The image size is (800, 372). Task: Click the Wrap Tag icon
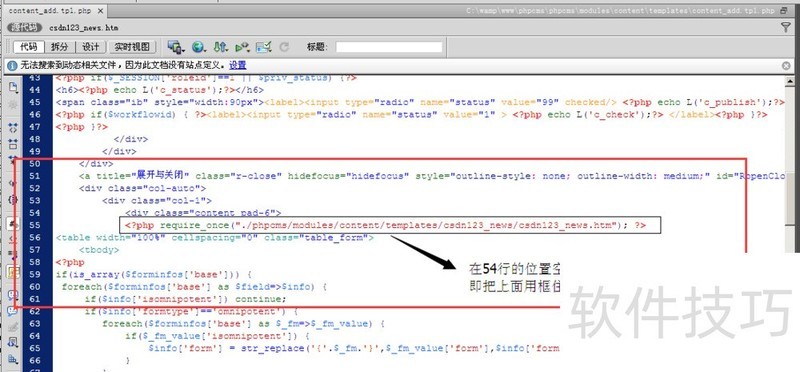pyautogui.click(x=13, y=327)
